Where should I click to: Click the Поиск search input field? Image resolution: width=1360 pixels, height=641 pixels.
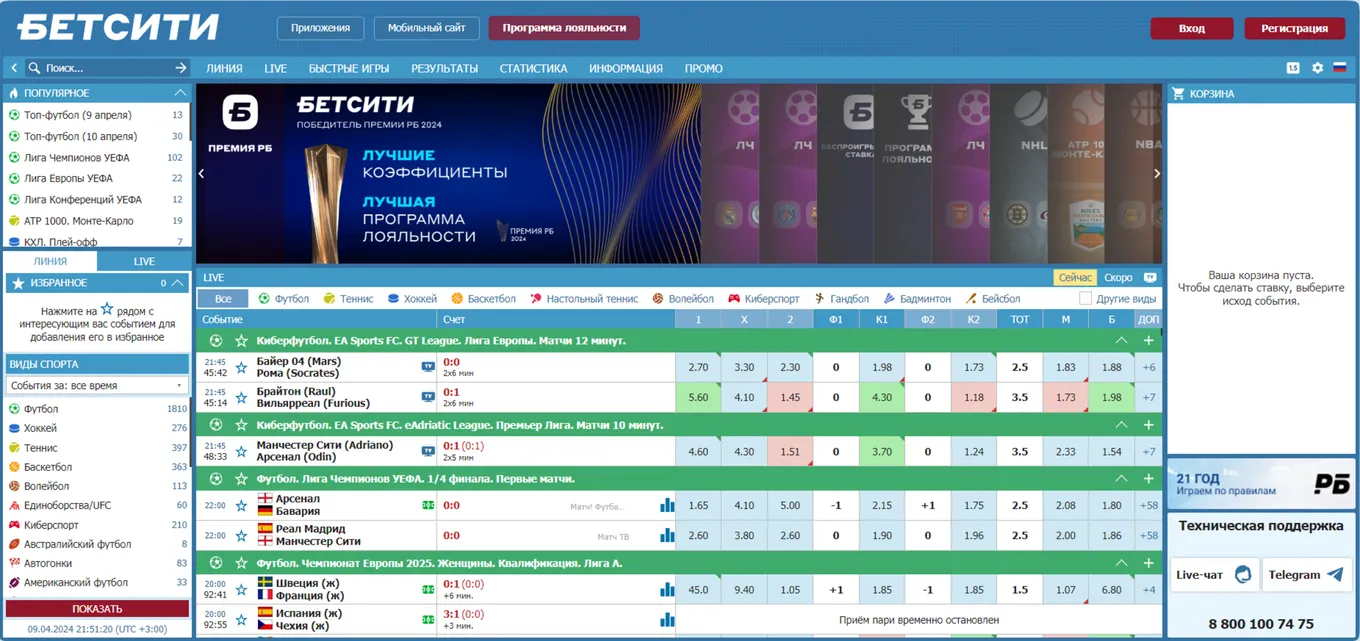[107, 68]
